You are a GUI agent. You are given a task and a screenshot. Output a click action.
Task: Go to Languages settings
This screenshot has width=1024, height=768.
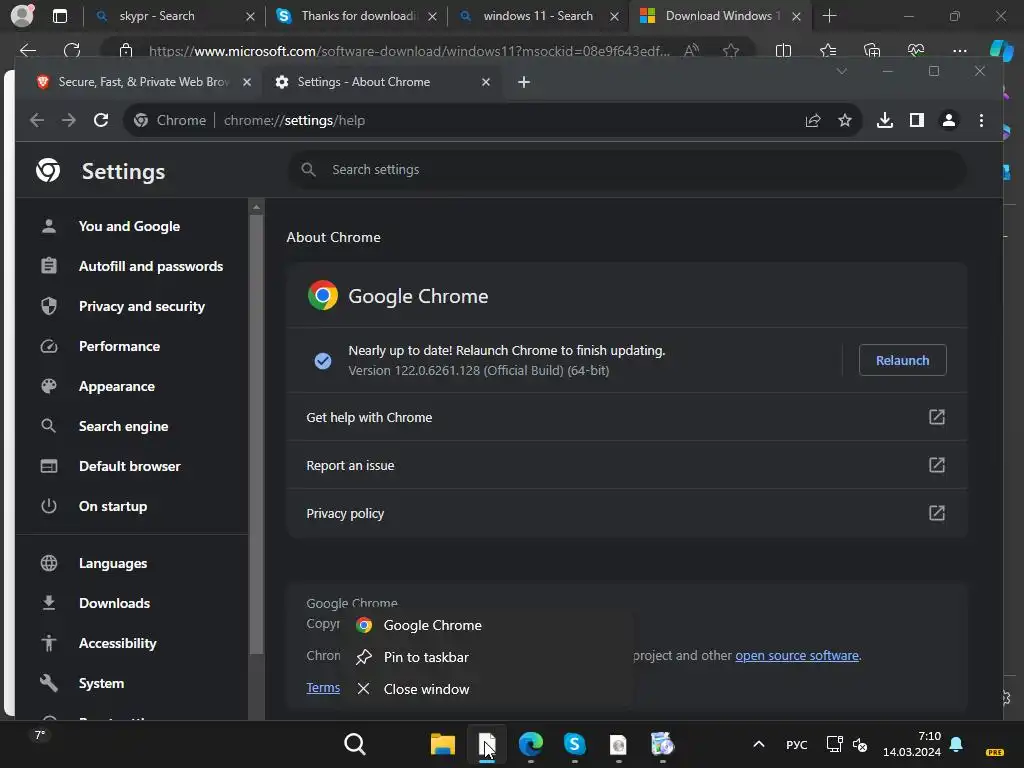click(x=112, y=563)
